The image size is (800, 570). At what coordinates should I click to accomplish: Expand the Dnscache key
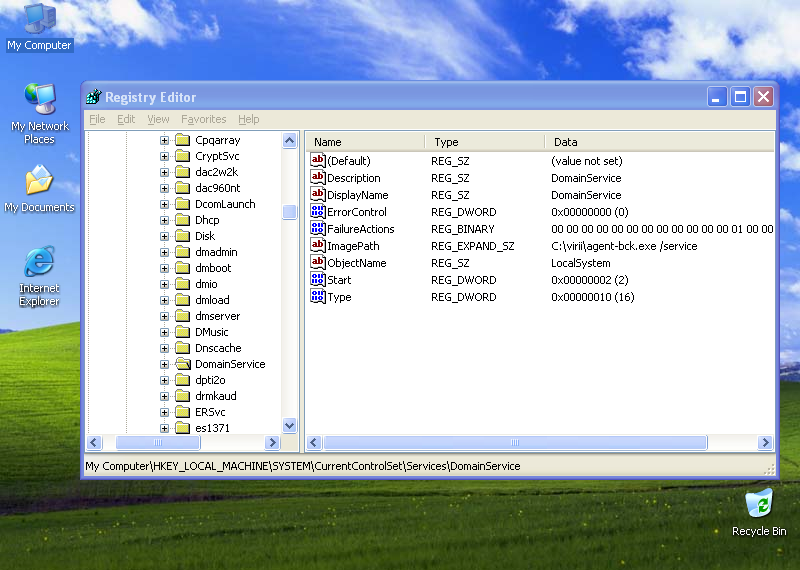164,348
